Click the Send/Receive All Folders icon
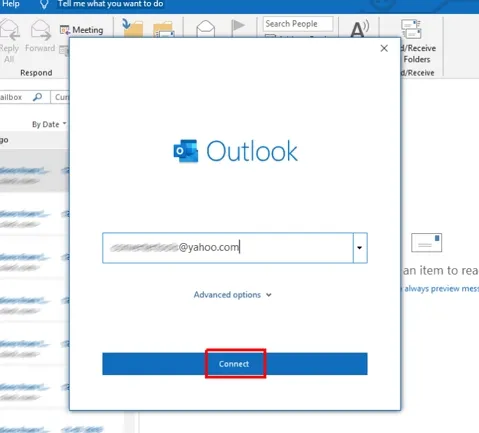Image resolution: width=479 pixels, height=433 pixels. [x=411, y=29]
